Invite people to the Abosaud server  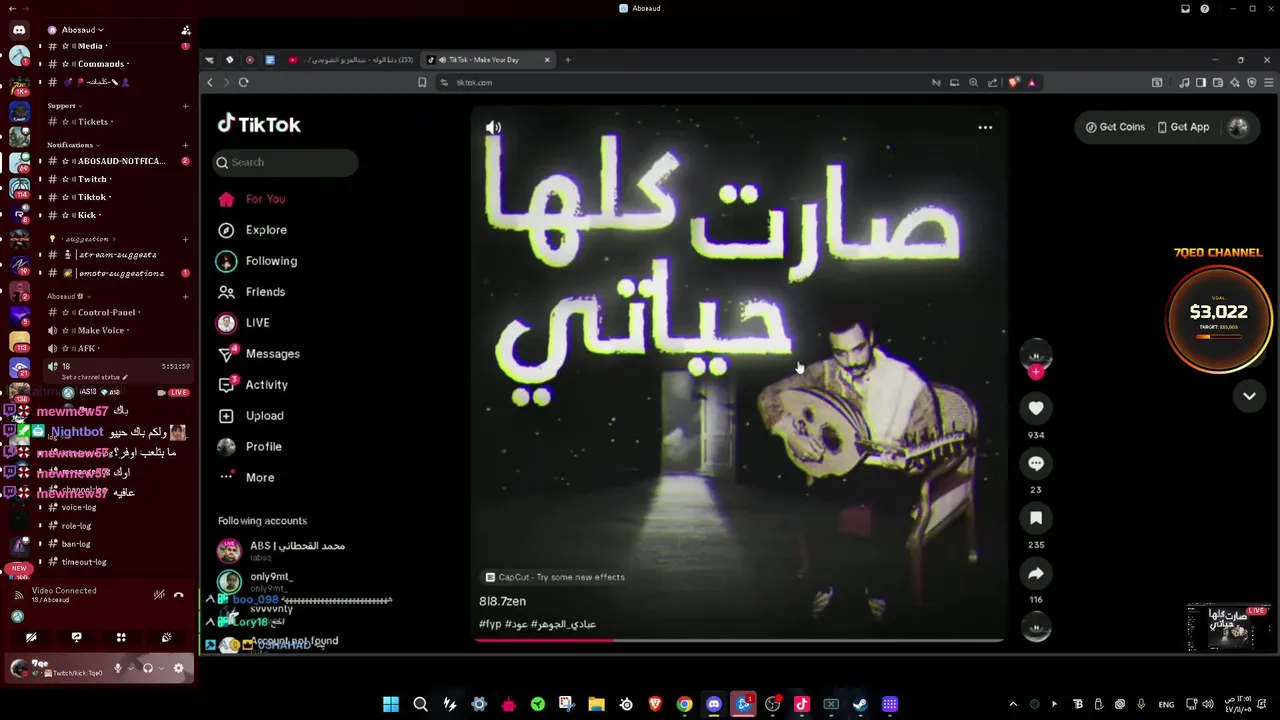186,30
